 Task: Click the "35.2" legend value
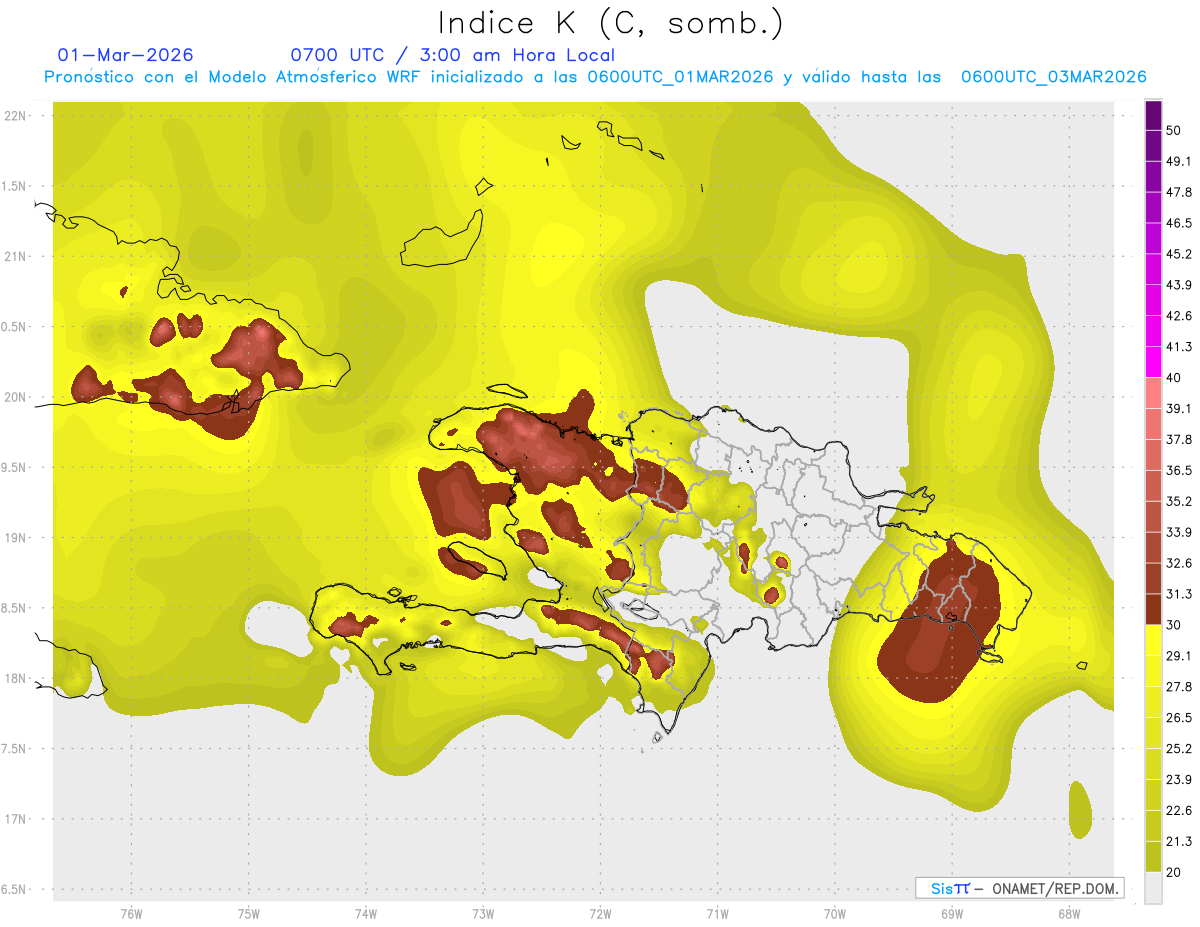tap(1179, 501)
